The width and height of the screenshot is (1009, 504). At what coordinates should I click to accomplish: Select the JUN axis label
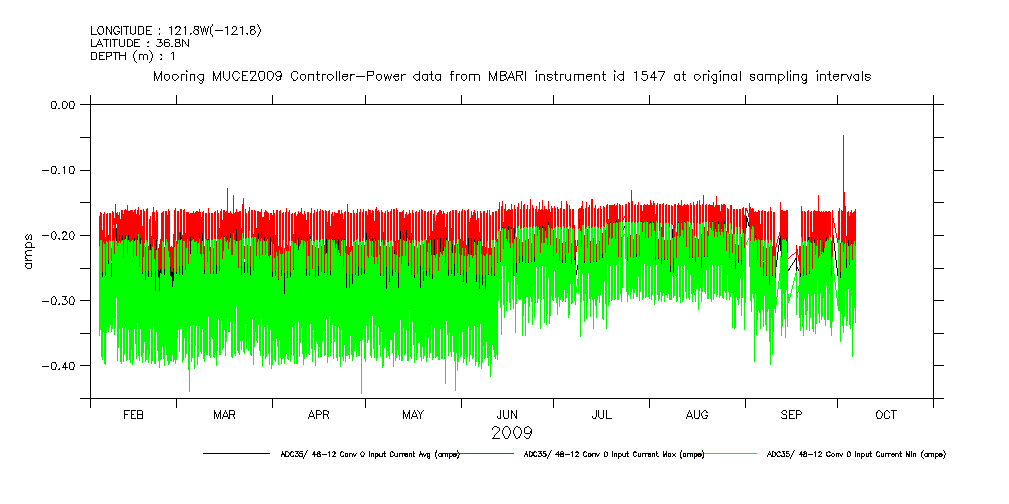508,414
